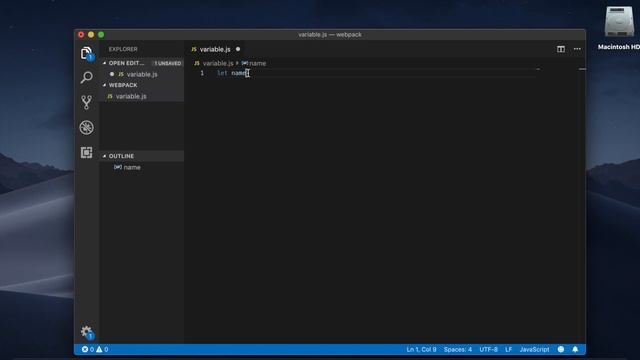Click the Ln 1, Col 9 position indicator
The height and width of the screenshot is (360, 640).
421,349
